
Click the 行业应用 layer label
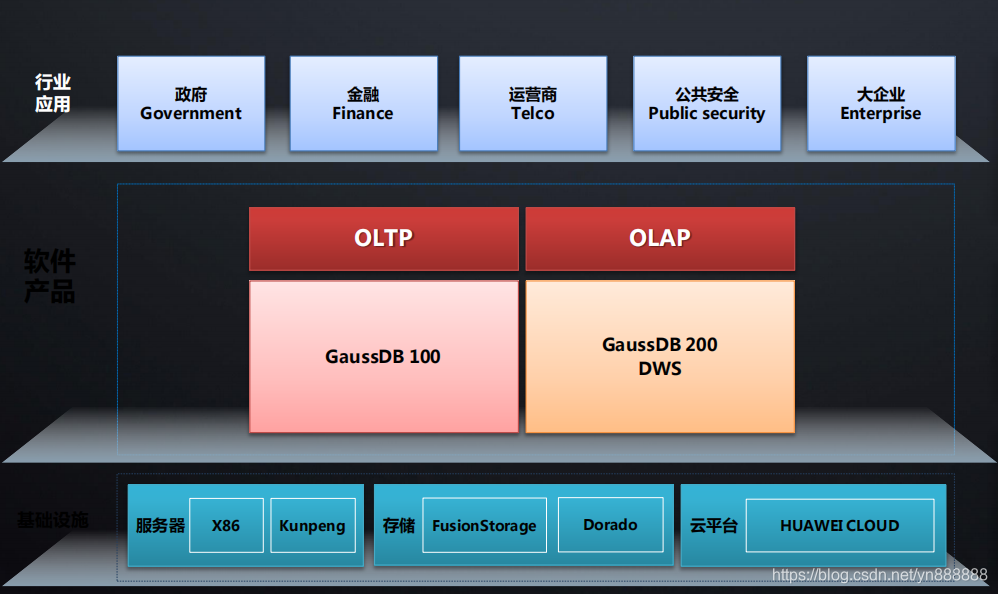coord(53,93)
